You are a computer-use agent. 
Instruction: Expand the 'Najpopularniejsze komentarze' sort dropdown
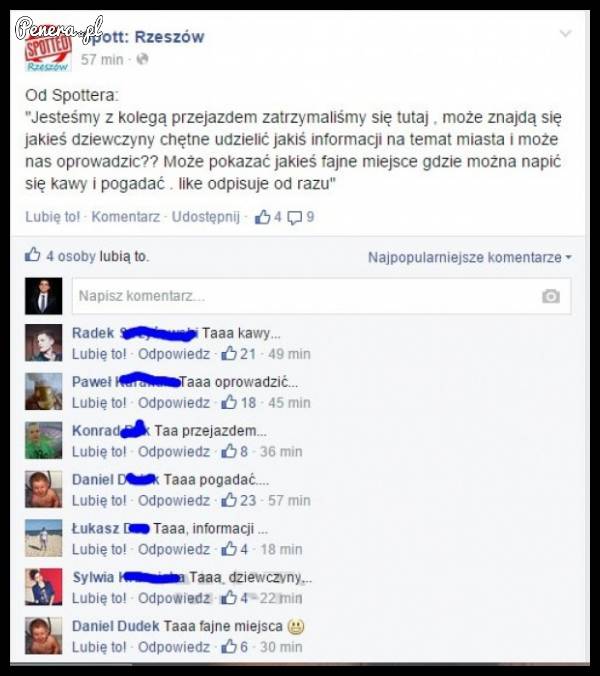pos(469,257)
